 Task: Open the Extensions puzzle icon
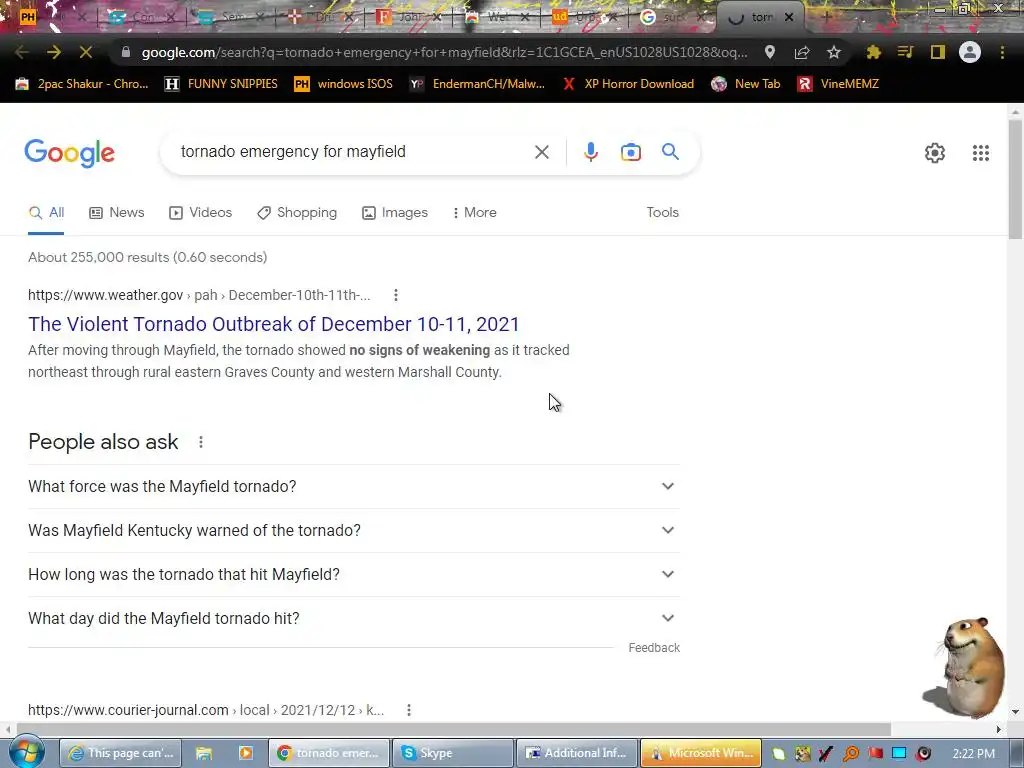[x=873, y=52]
